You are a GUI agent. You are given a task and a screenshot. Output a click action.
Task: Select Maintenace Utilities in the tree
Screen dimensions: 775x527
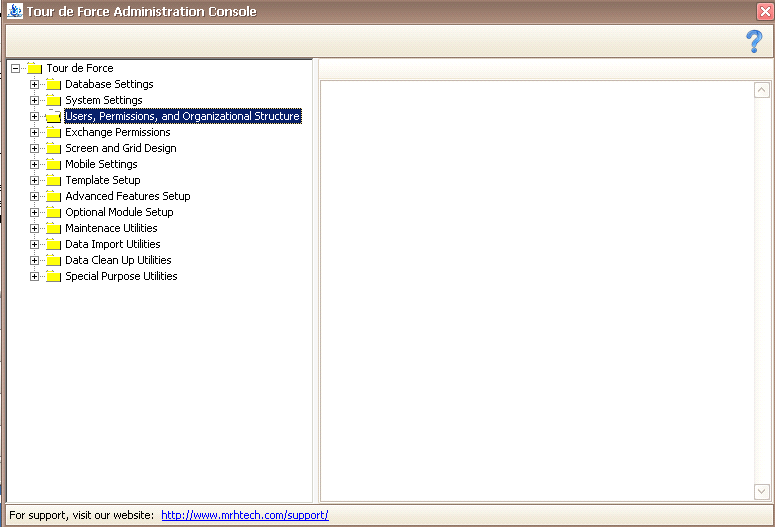(x=111, y=228)
